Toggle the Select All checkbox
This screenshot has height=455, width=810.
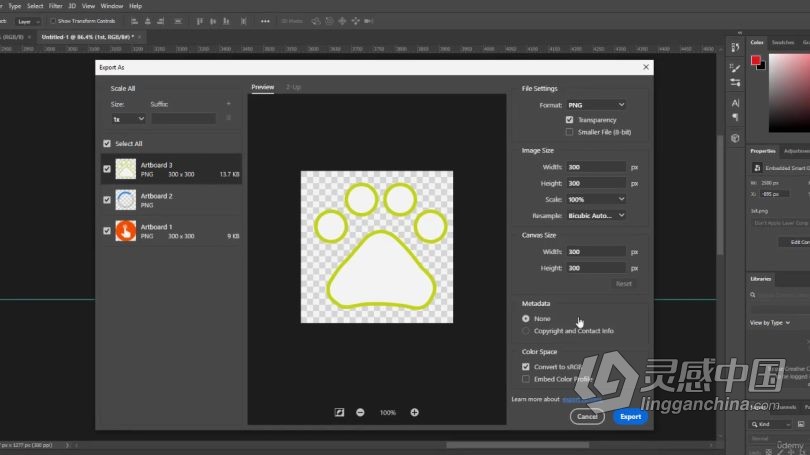(107, 144)
